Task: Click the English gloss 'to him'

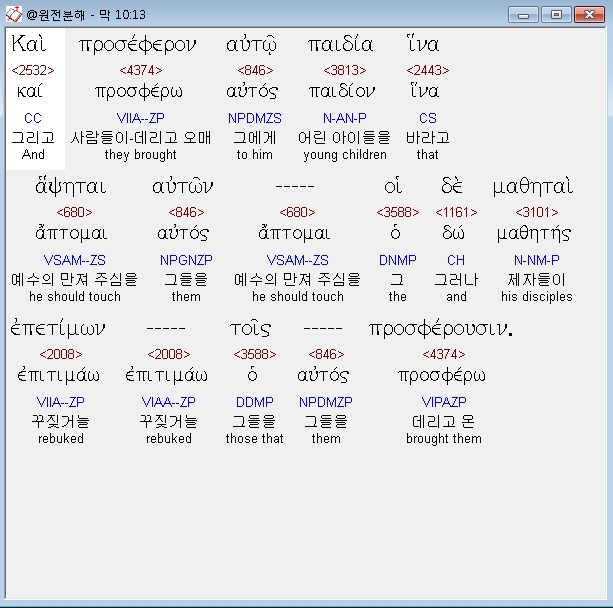Action: tap(255, 155)
